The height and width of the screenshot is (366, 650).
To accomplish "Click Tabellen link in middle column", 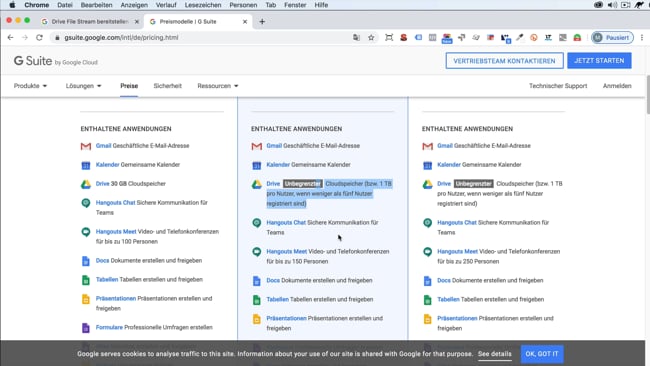I will coord(277,299).
